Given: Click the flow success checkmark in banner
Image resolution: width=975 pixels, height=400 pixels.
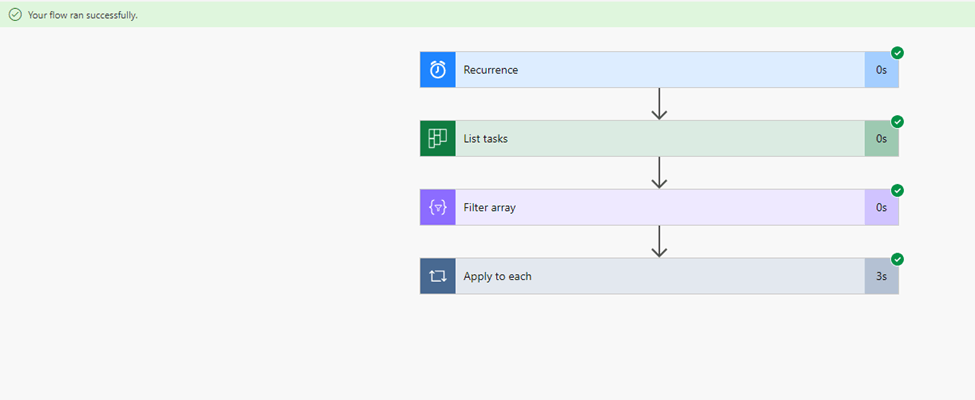Looking at the screenshot, I should [x=15, y=15].
